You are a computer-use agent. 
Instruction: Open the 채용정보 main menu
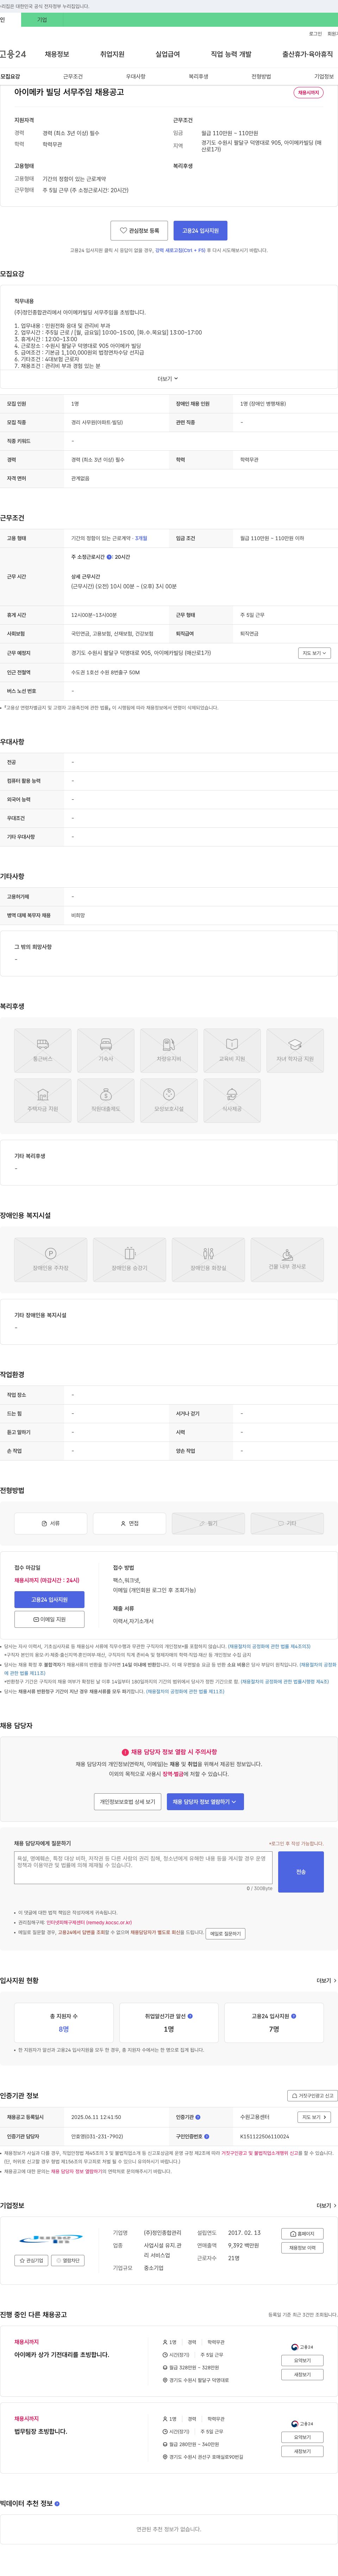(57, 54)
